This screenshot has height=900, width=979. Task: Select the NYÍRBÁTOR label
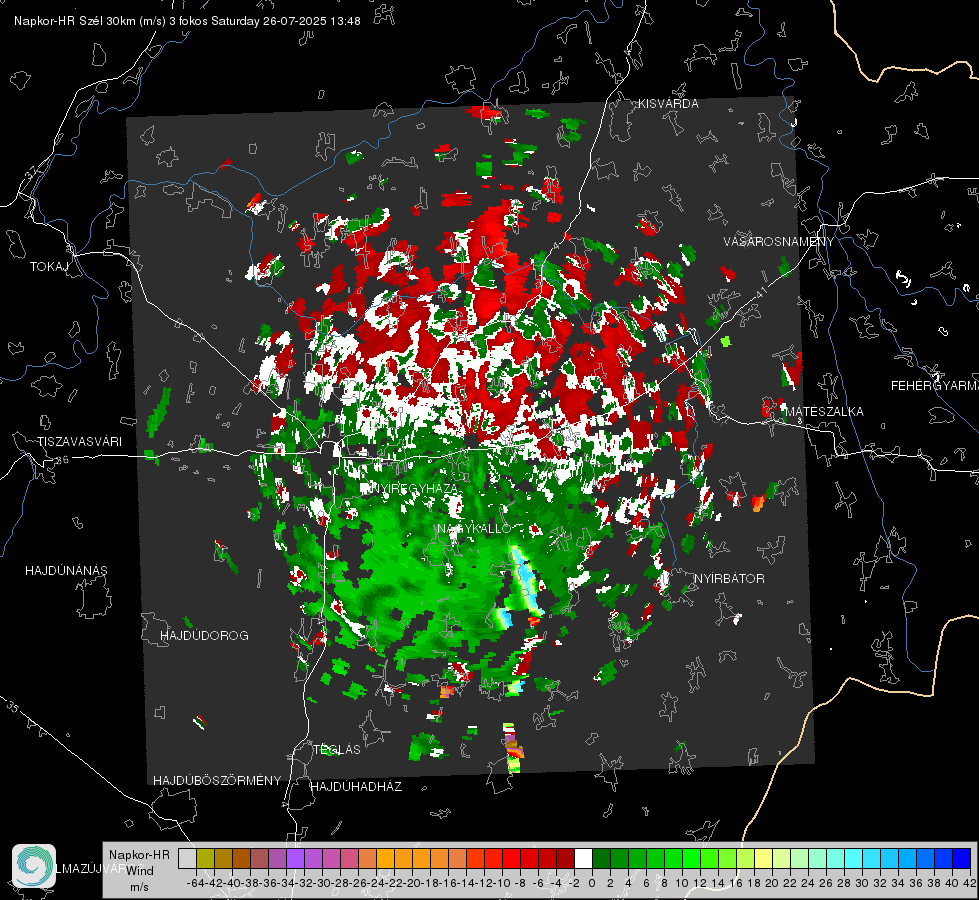pyautogui.click(x=729, y=578)
